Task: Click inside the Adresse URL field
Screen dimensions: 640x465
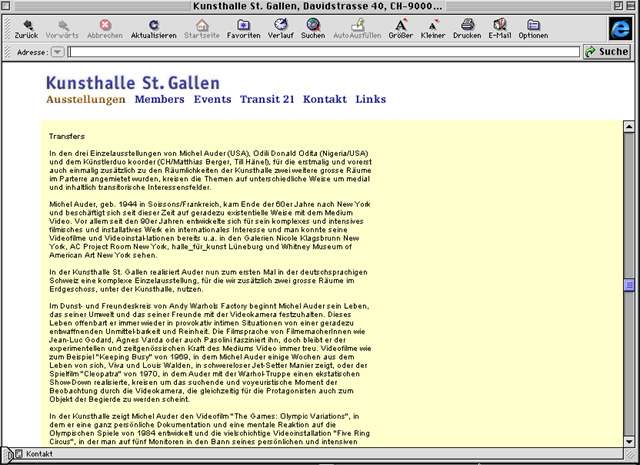Action: tap(320, 51)
